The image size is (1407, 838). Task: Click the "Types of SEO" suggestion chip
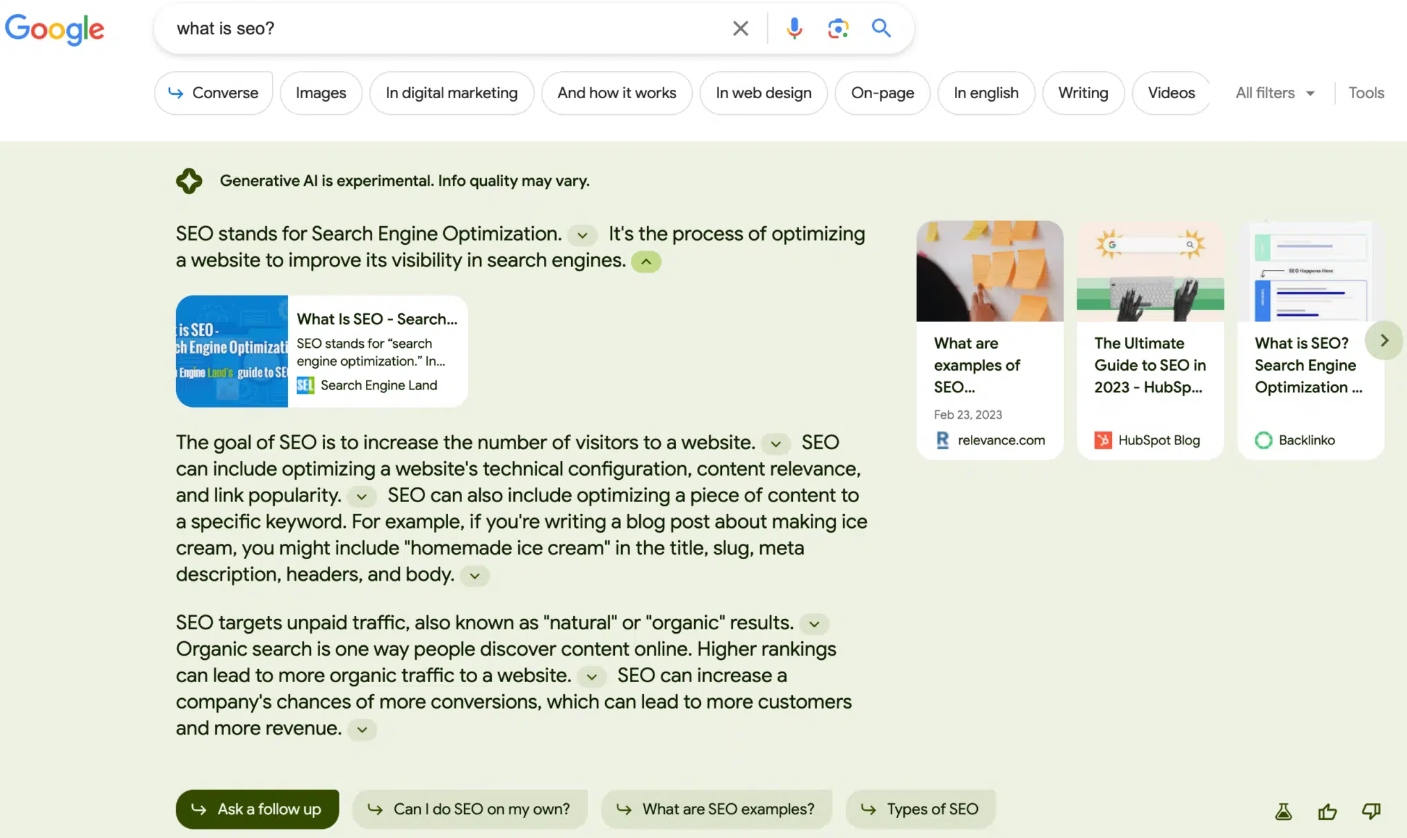click(x=920, y=808)
